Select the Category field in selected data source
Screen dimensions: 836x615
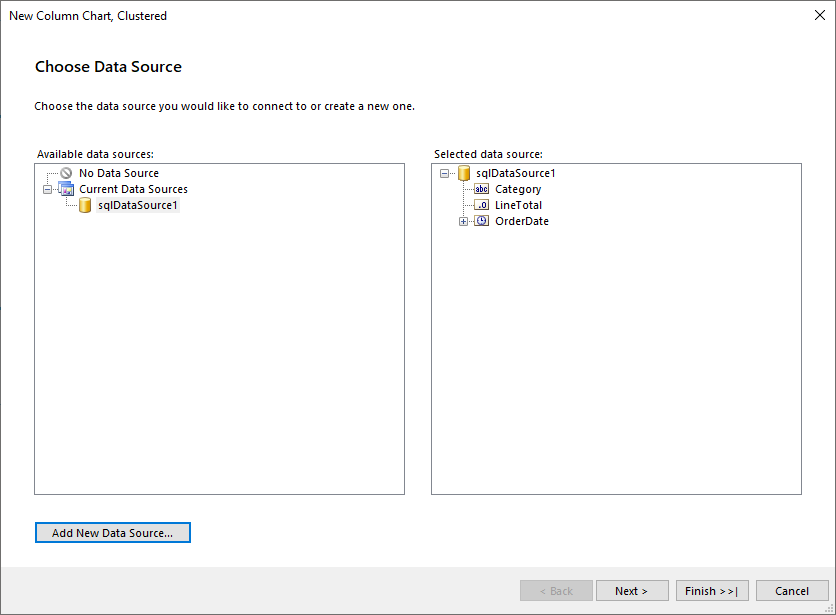517,189
